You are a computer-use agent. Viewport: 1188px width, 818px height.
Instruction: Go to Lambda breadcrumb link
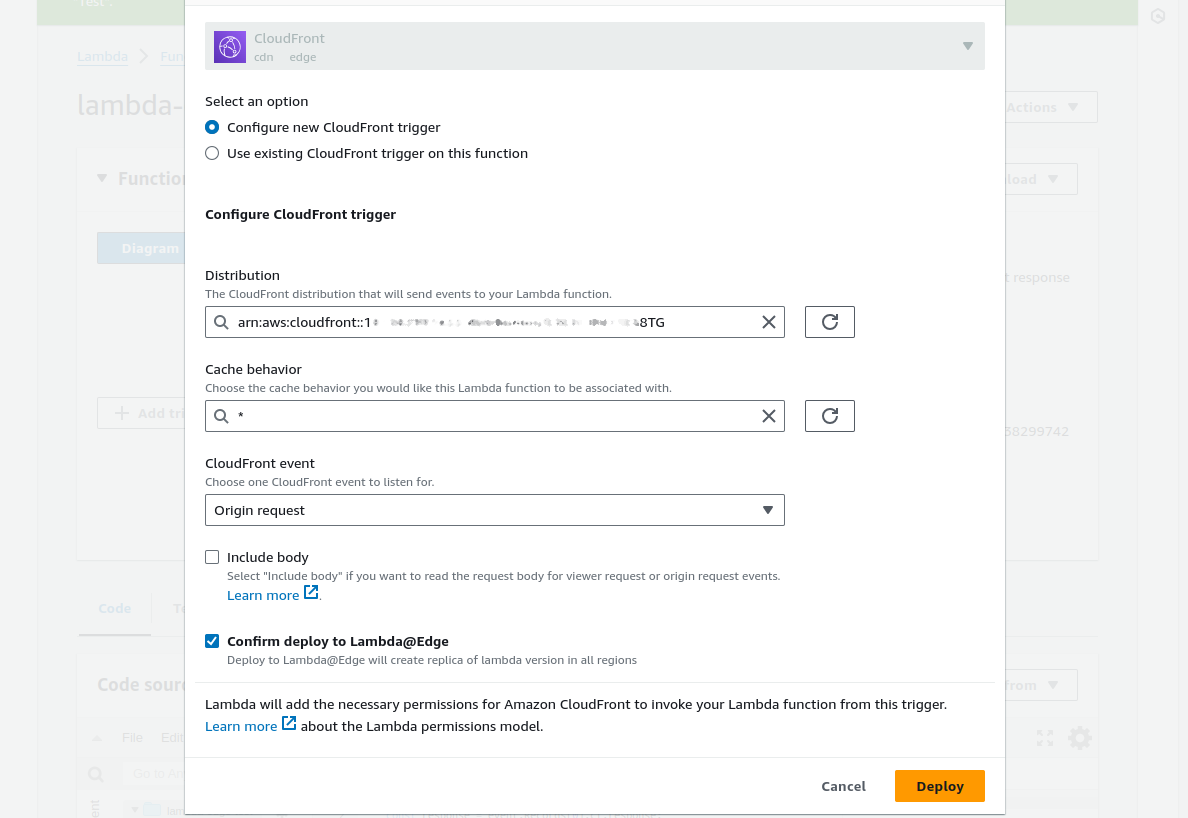(102, 56)
